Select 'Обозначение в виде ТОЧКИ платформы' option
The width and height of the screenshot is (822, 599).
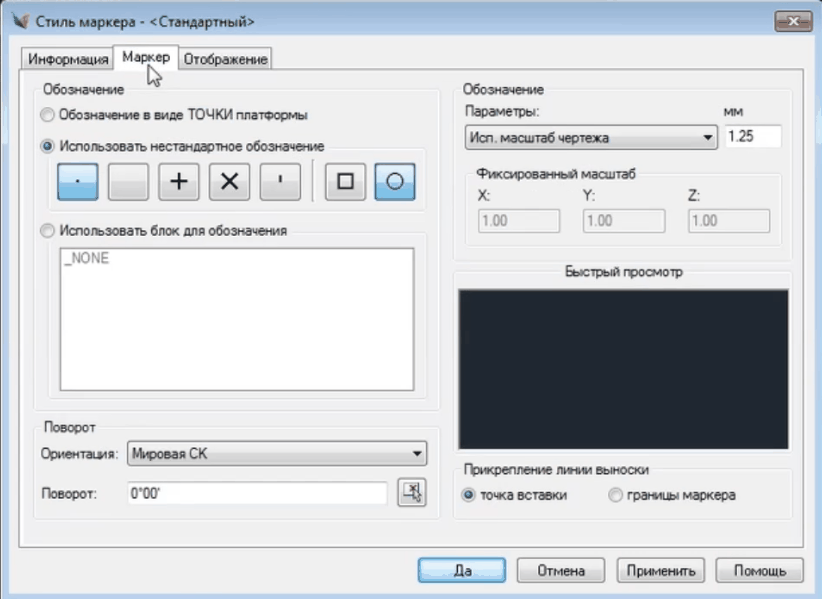48,114
